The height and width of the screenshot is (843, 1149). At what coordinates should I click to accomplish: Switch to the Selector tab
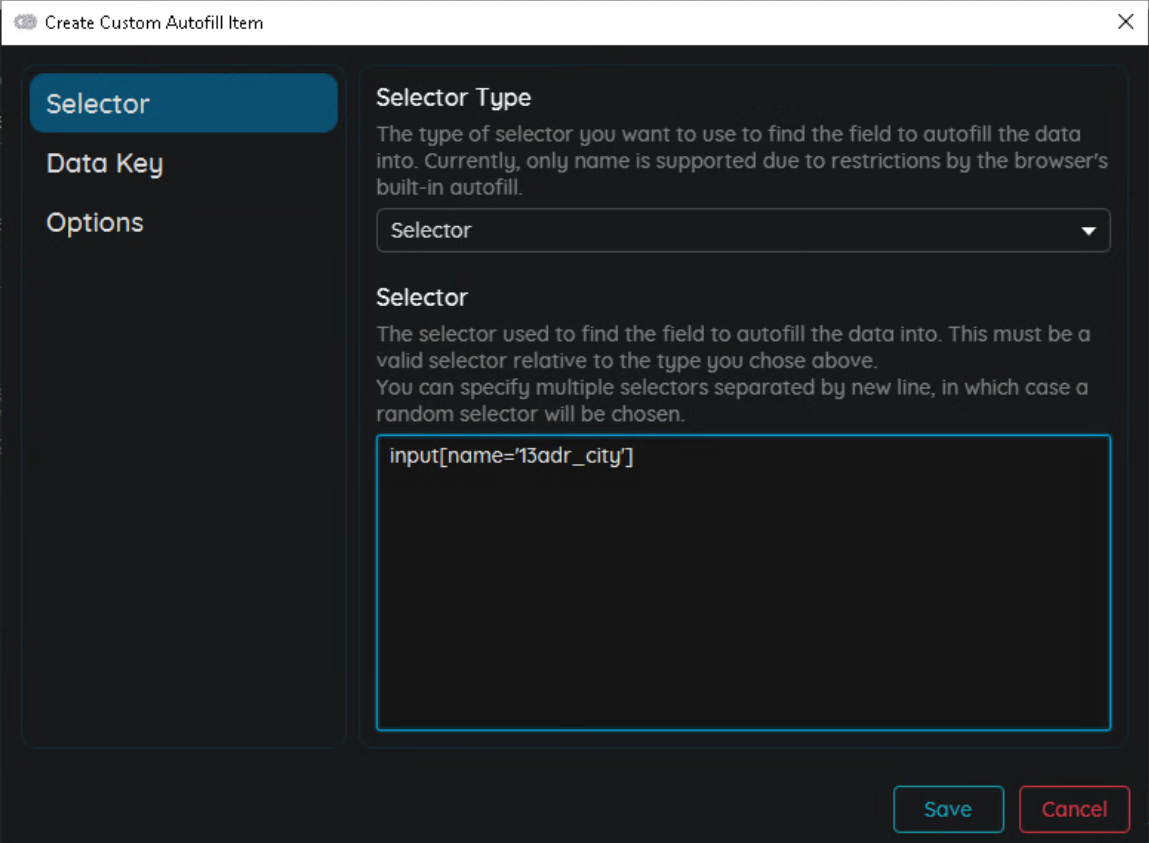click(183, 103)
